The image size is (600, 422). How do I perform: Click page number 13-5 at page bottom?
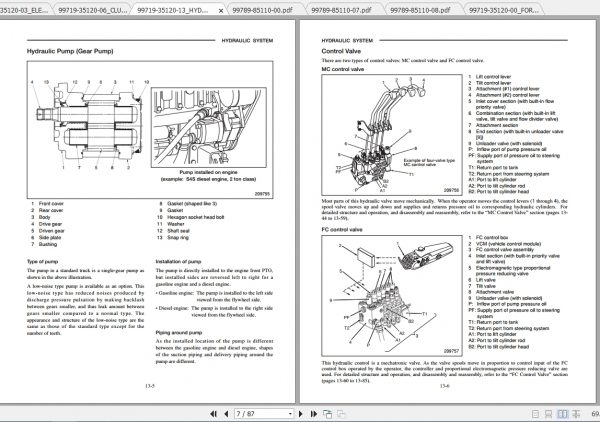[150, 386]
